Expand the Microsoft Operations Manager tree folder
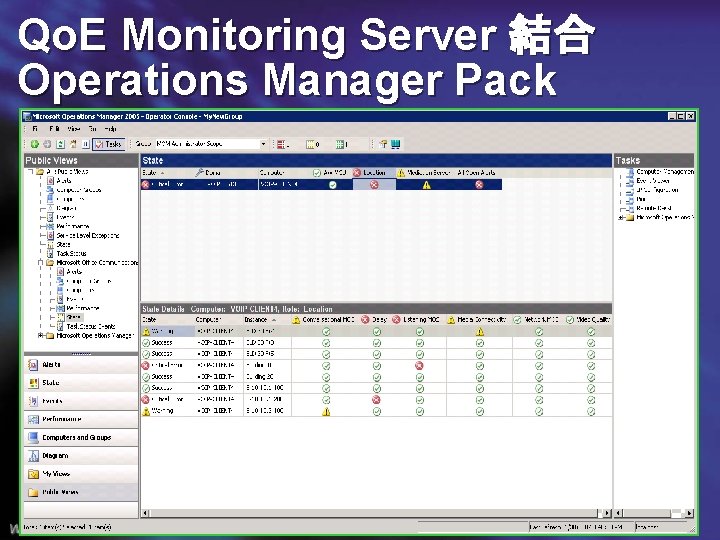 [40, 336]
